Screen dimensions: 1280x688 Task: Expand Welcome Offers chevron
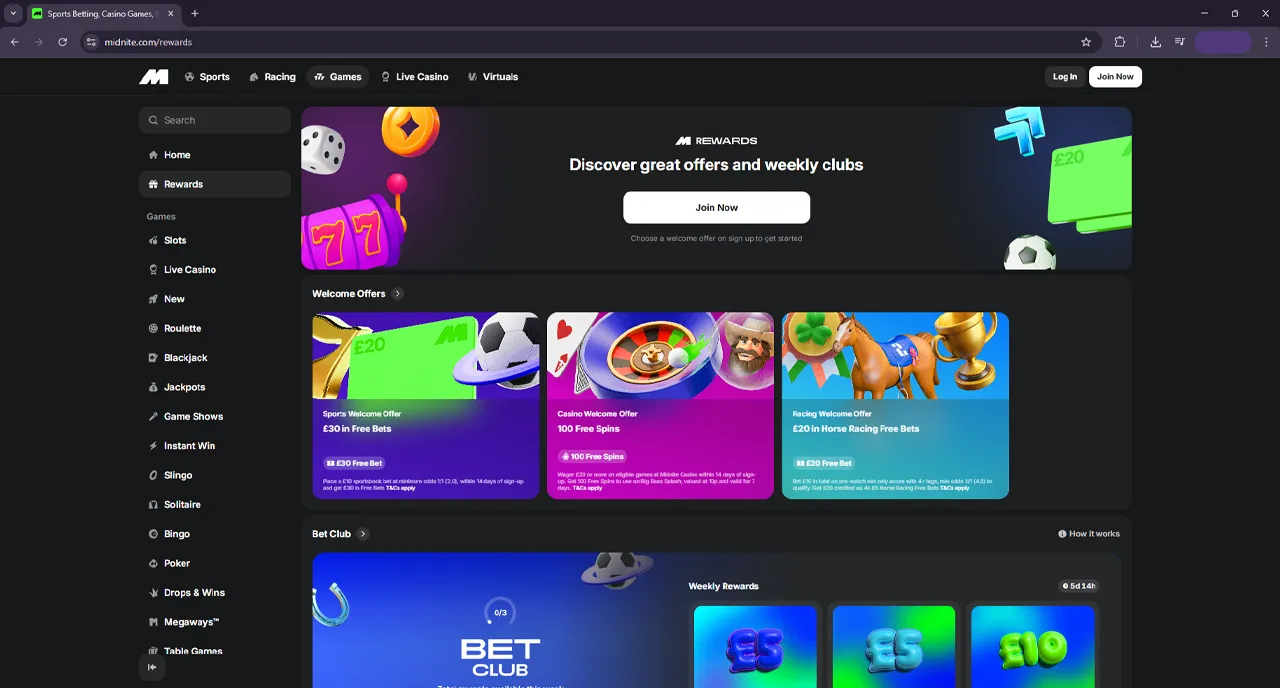(x=397, y=294)
